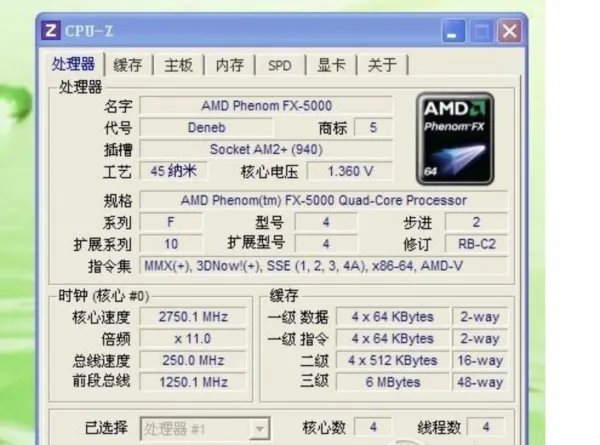The image size is (600, 445).
Task: Click the stepping value 2
Action: tap(476, 222)
